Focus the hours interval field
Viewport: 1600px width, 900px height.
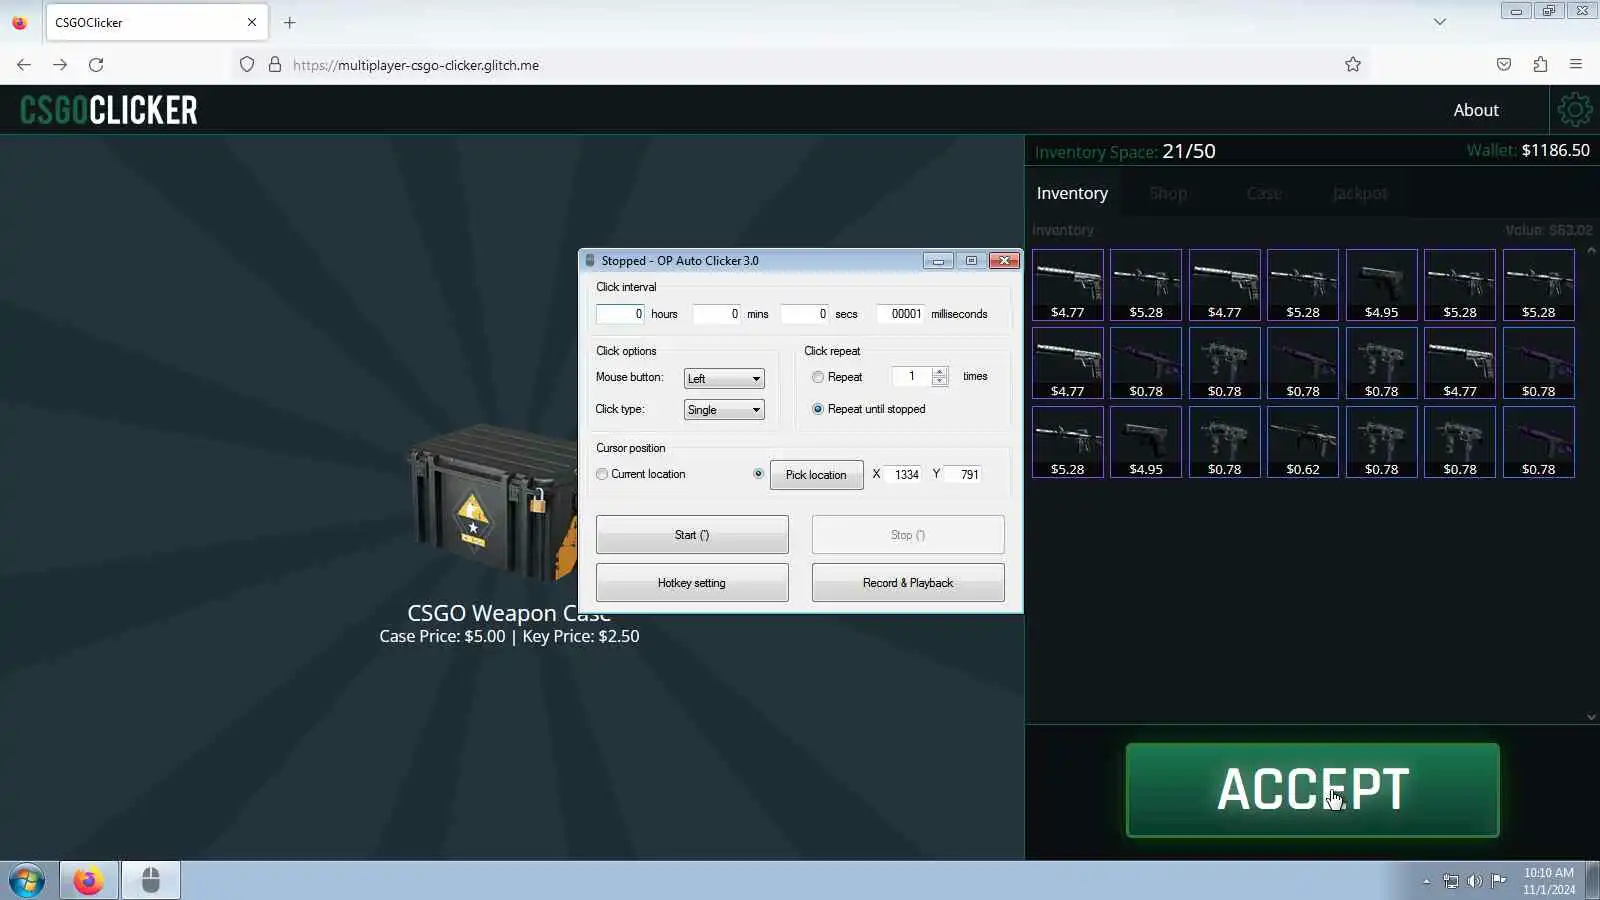point(620,314)
